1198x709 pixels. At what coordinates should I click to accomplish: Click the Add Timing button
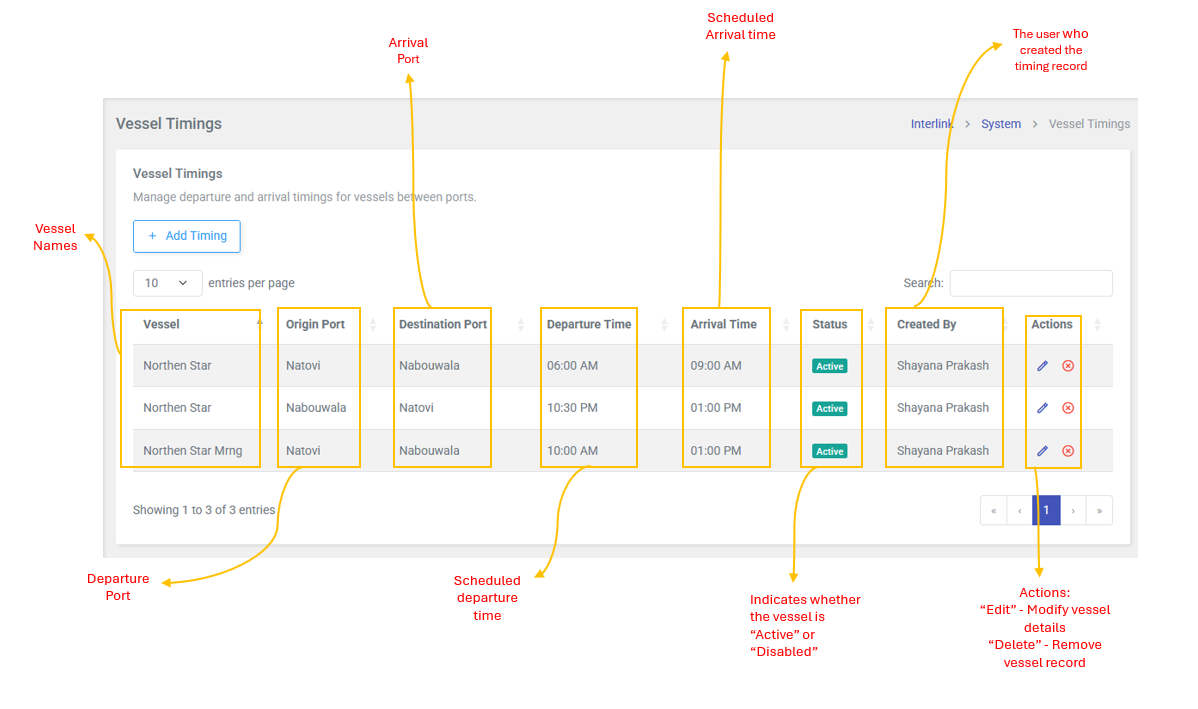[187, 236]
